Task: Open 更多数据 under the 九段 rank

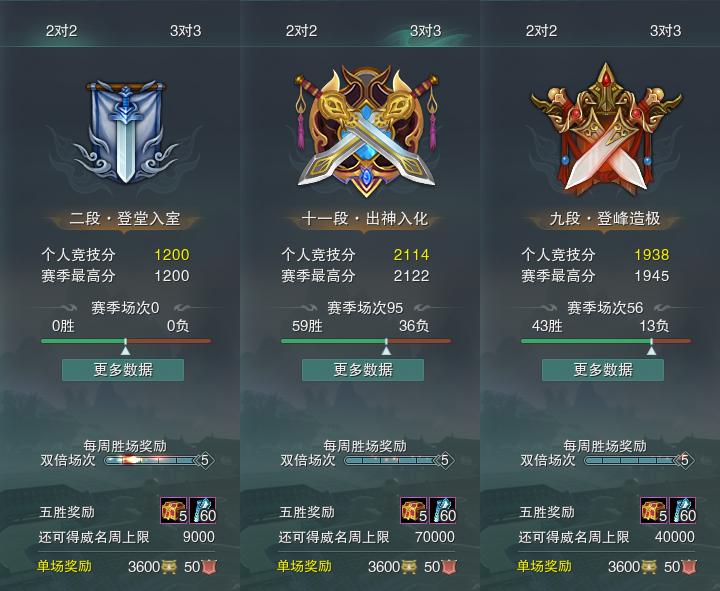Action: pos(603,370)
